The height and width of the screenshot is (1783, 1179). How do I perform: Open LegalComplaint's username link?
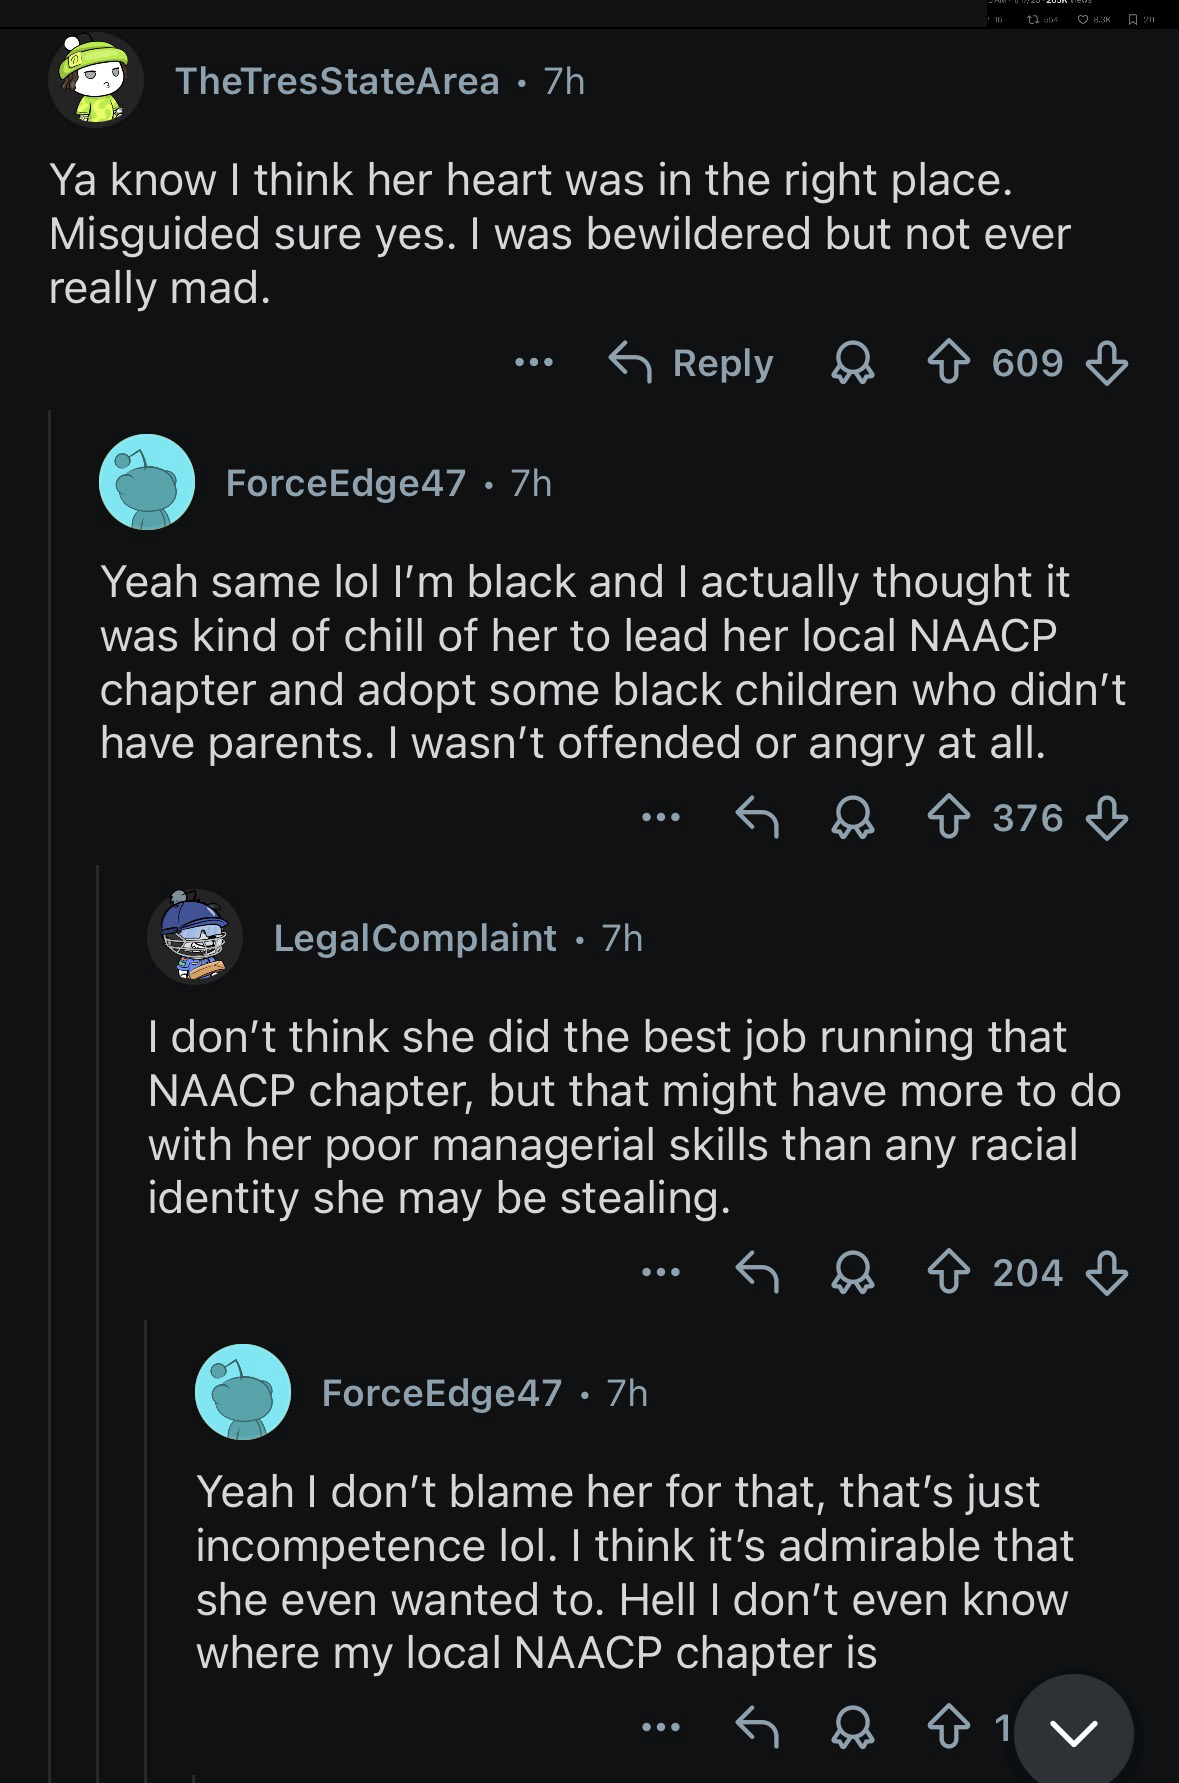415,938
